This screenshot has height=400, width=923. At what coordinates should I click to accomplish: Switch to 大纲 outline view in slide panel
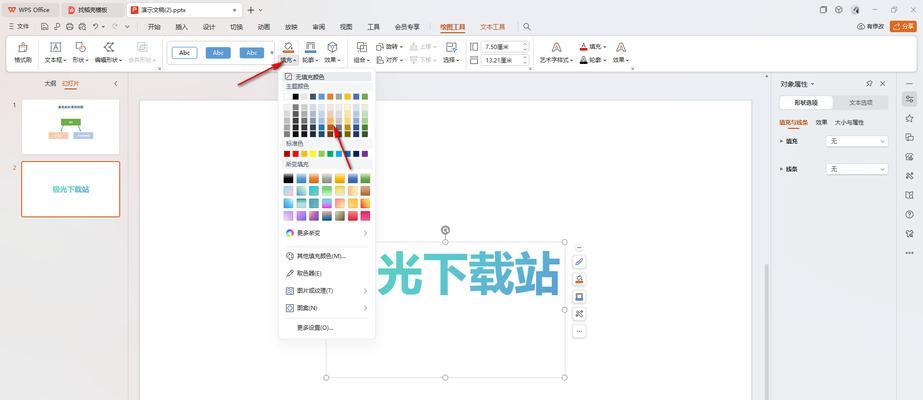(51, 84)
